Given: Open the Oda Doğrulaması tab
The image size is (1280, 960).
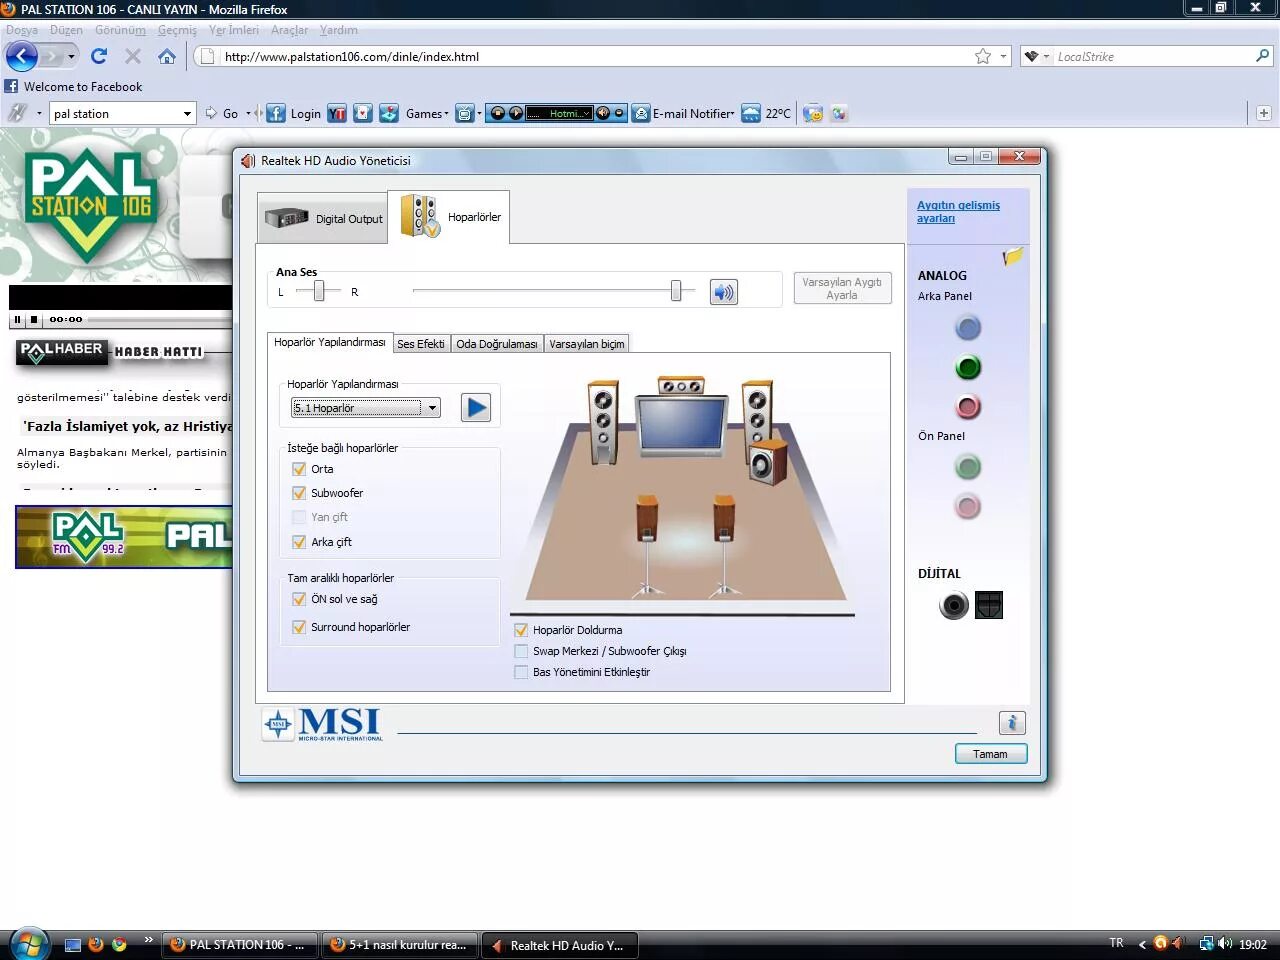Looking at the screenshot, I should (497, 344).
